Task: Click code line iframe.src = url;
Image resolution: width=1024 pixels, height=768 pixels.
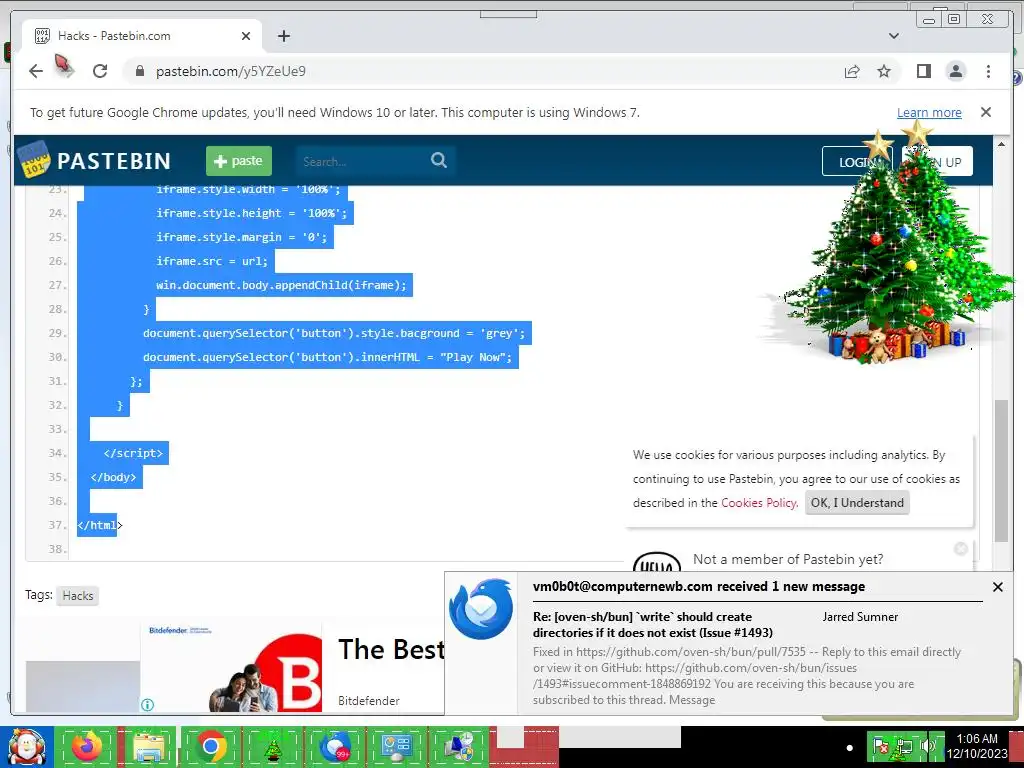Action: 212,261
